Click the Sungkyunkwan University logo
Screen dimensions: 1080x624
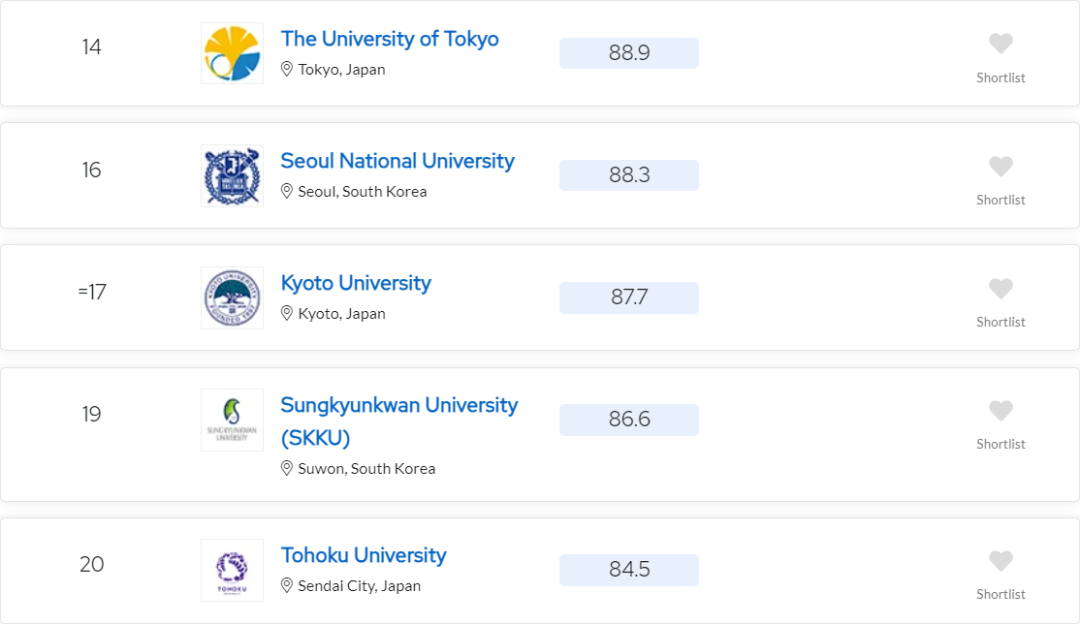click(232, 419)
